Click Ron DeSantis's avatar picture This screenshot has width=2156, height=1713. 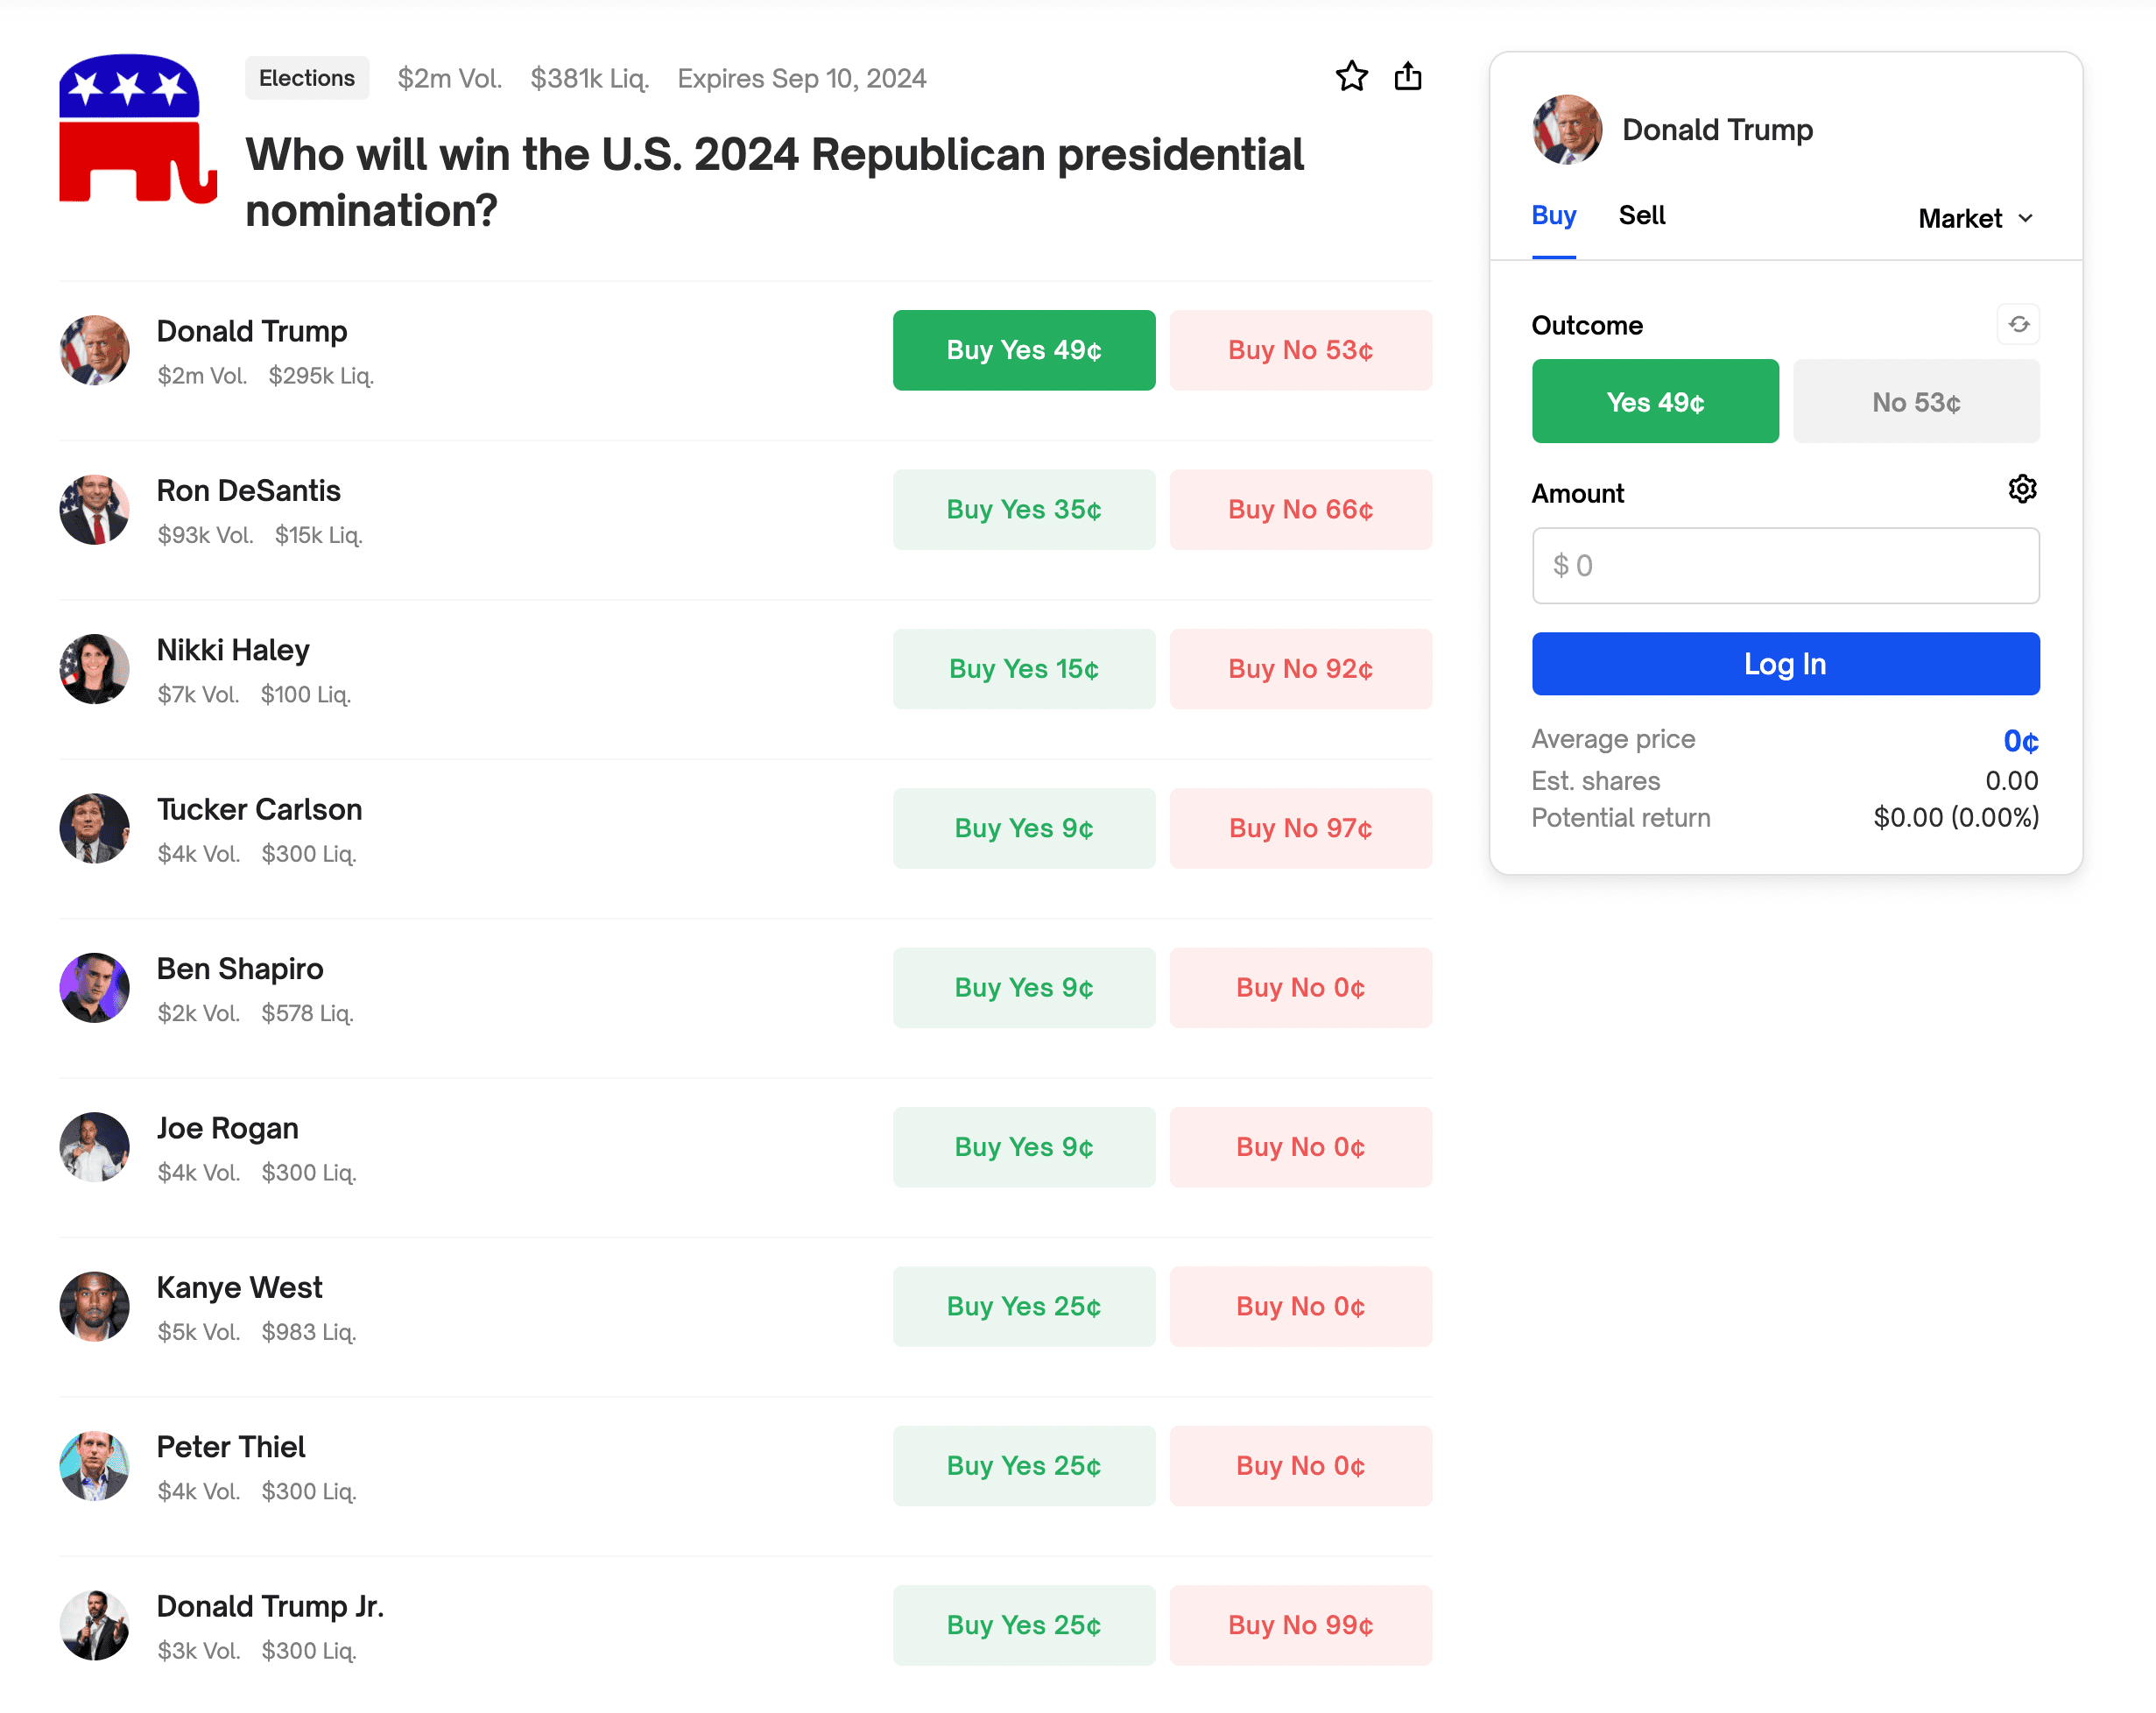pos(95,510)
